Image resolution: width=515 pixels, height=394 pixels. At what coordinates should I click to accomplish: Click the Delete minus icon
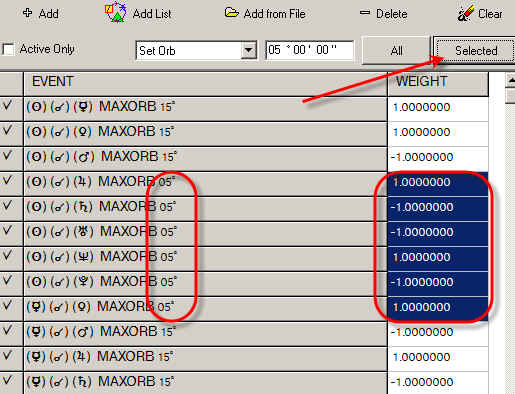(x=365, y=13)
